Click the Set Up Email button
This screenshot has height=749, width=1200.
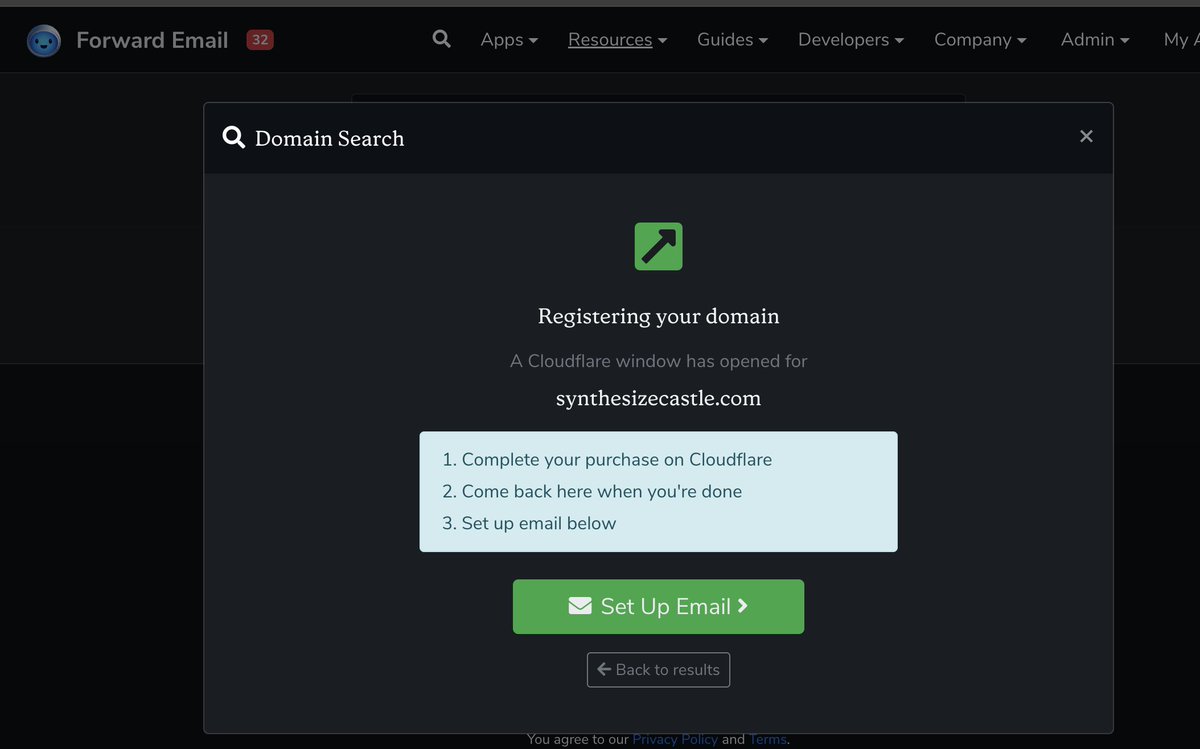point(658,606)
